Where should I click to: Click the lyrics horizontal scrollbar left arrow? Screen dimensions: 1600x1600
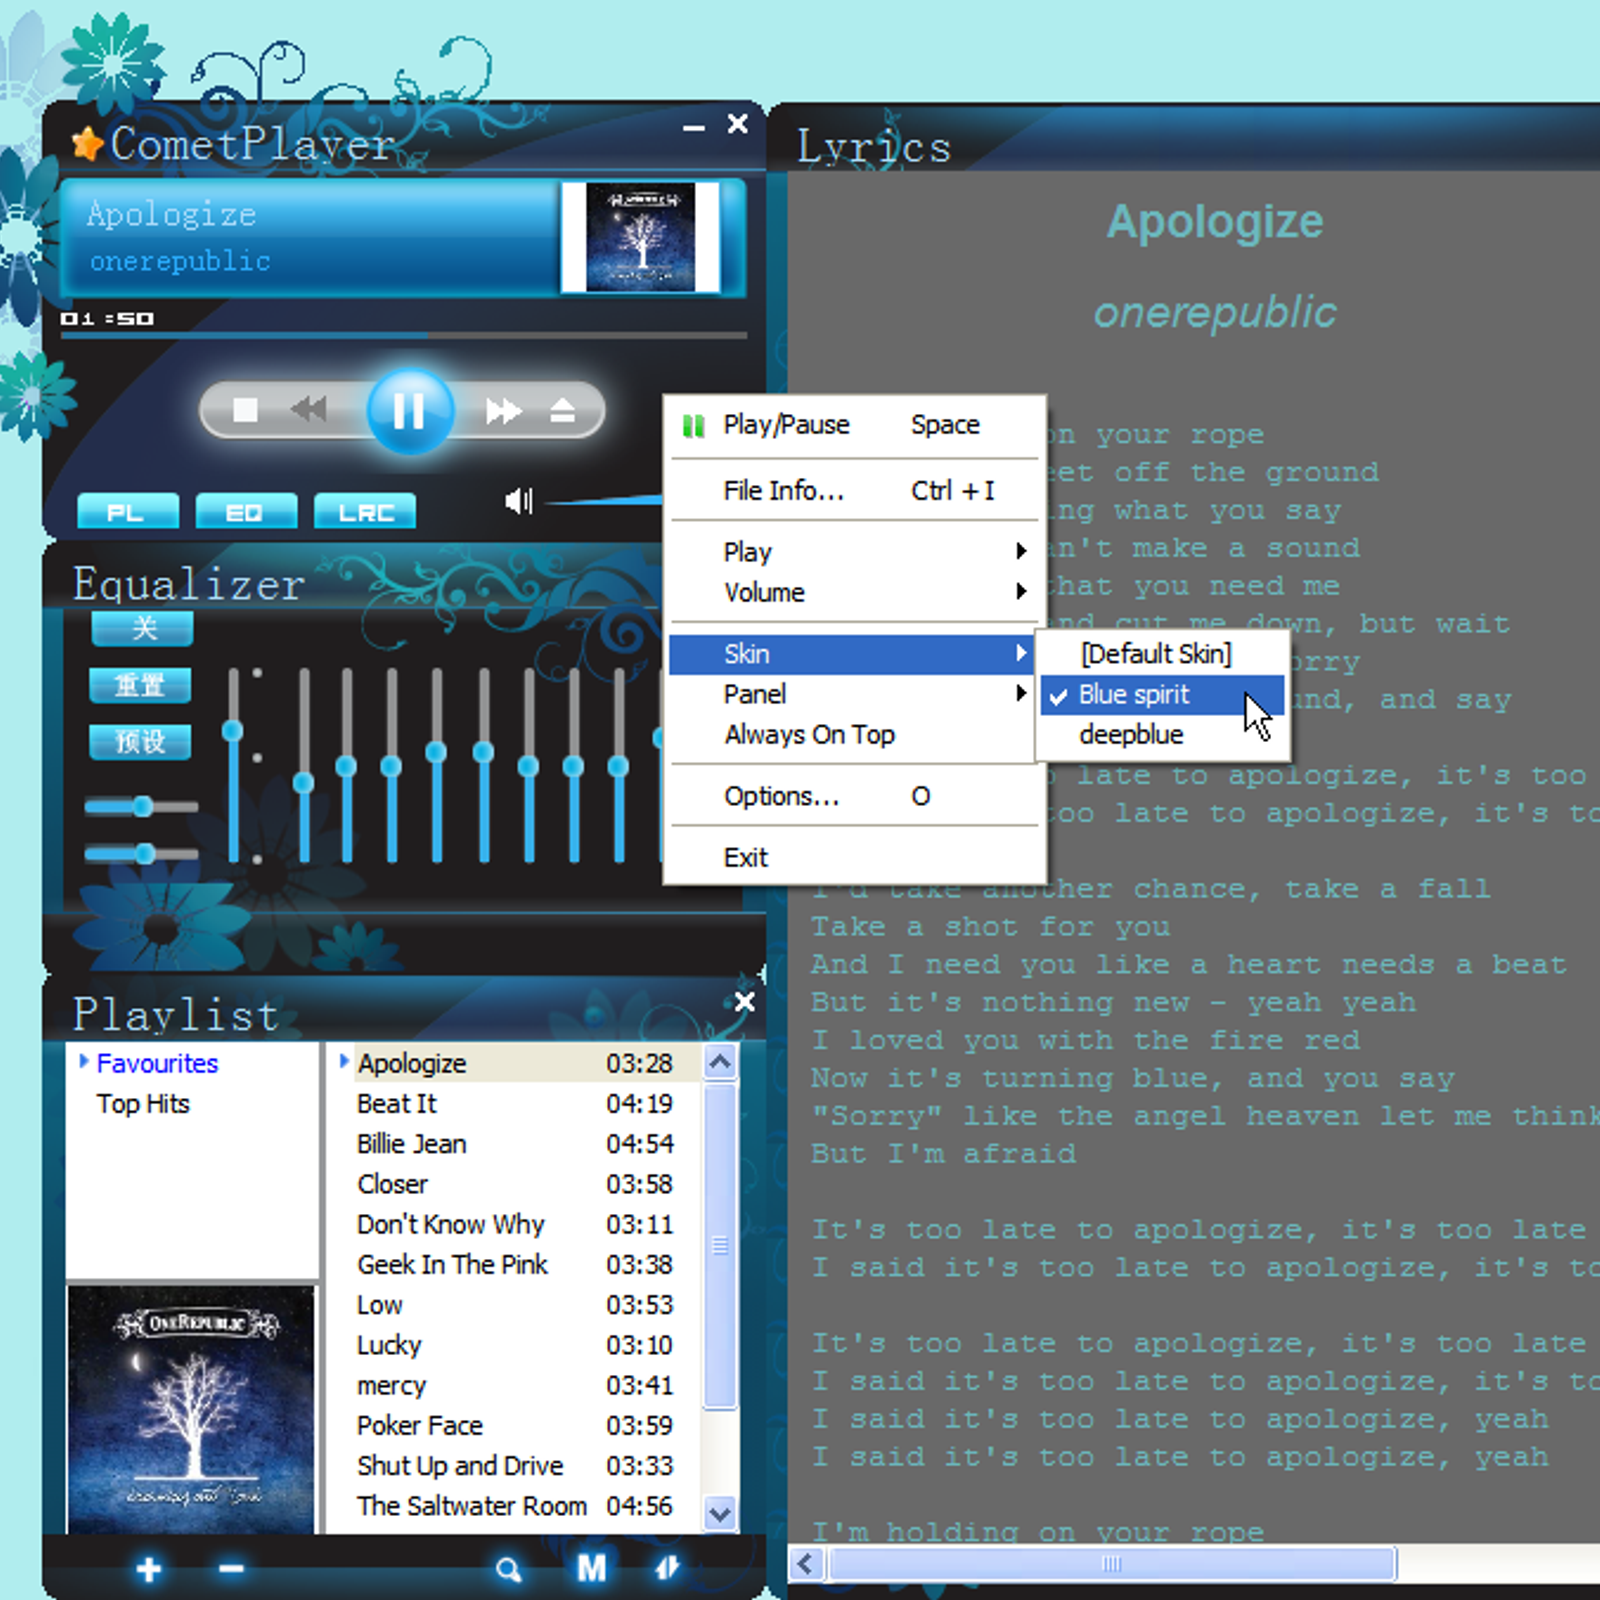(806, 1564)
